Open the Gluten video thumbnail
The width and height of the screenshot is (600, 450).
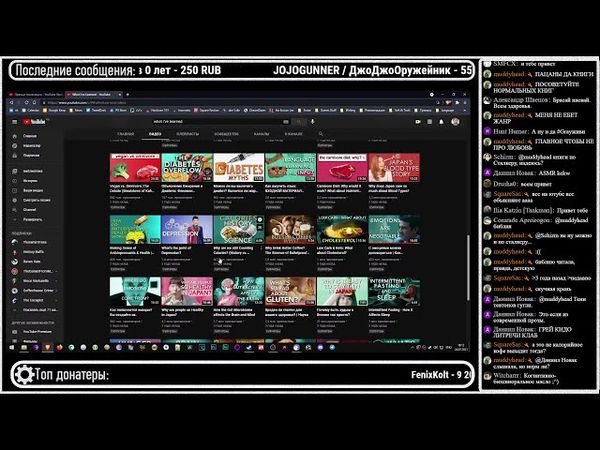(290, 292)
